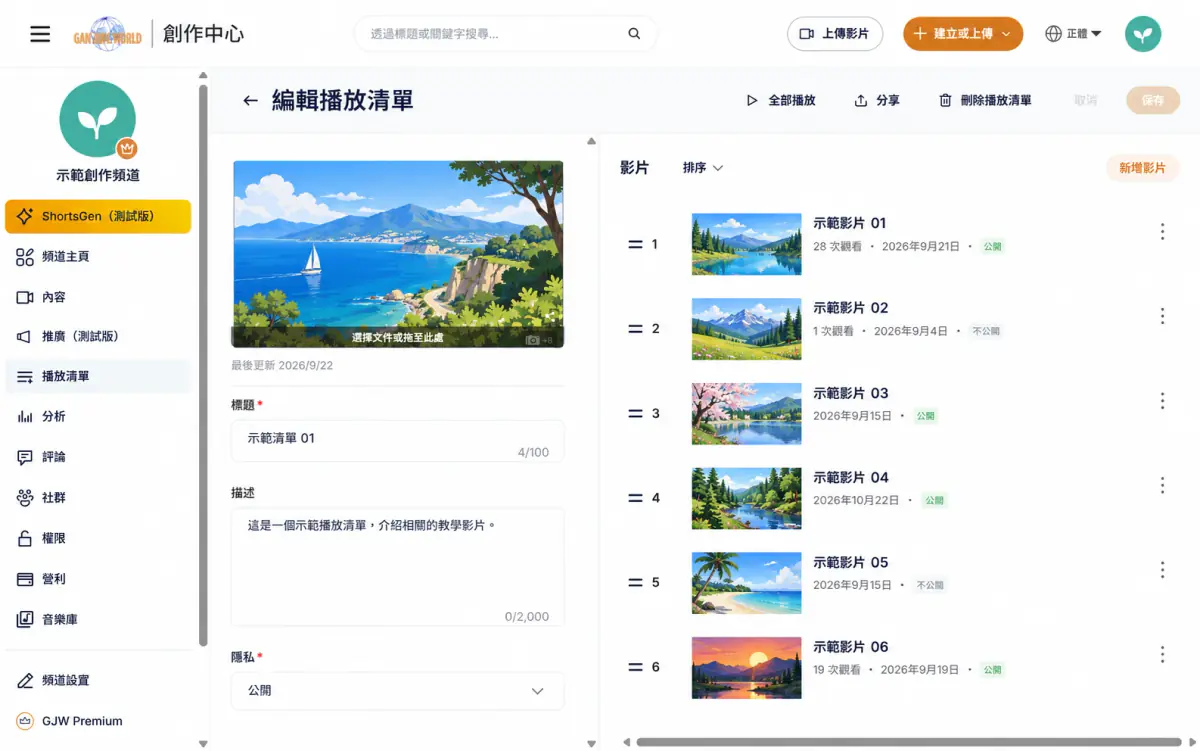The image size is (1200, 751).
Task: Click the 上傳影片 button
Action: [x=834, y=34]
